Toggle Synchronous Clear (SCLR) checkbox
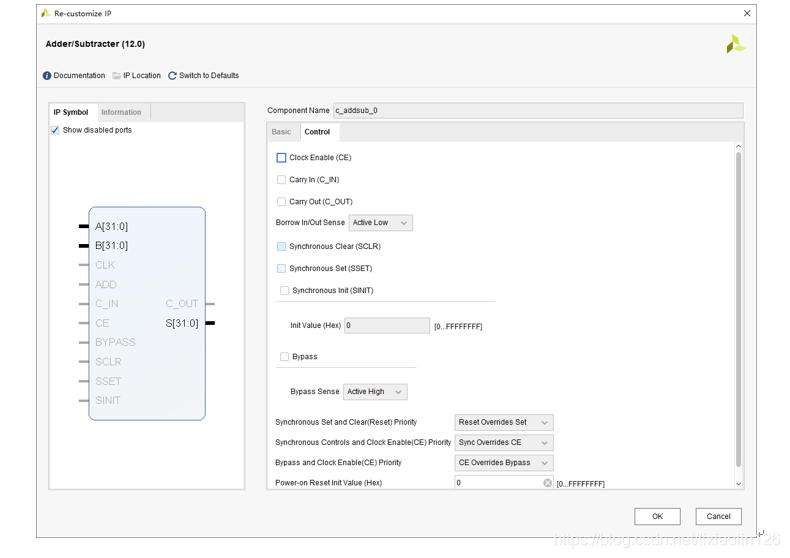790x558 pixels. 281,246
